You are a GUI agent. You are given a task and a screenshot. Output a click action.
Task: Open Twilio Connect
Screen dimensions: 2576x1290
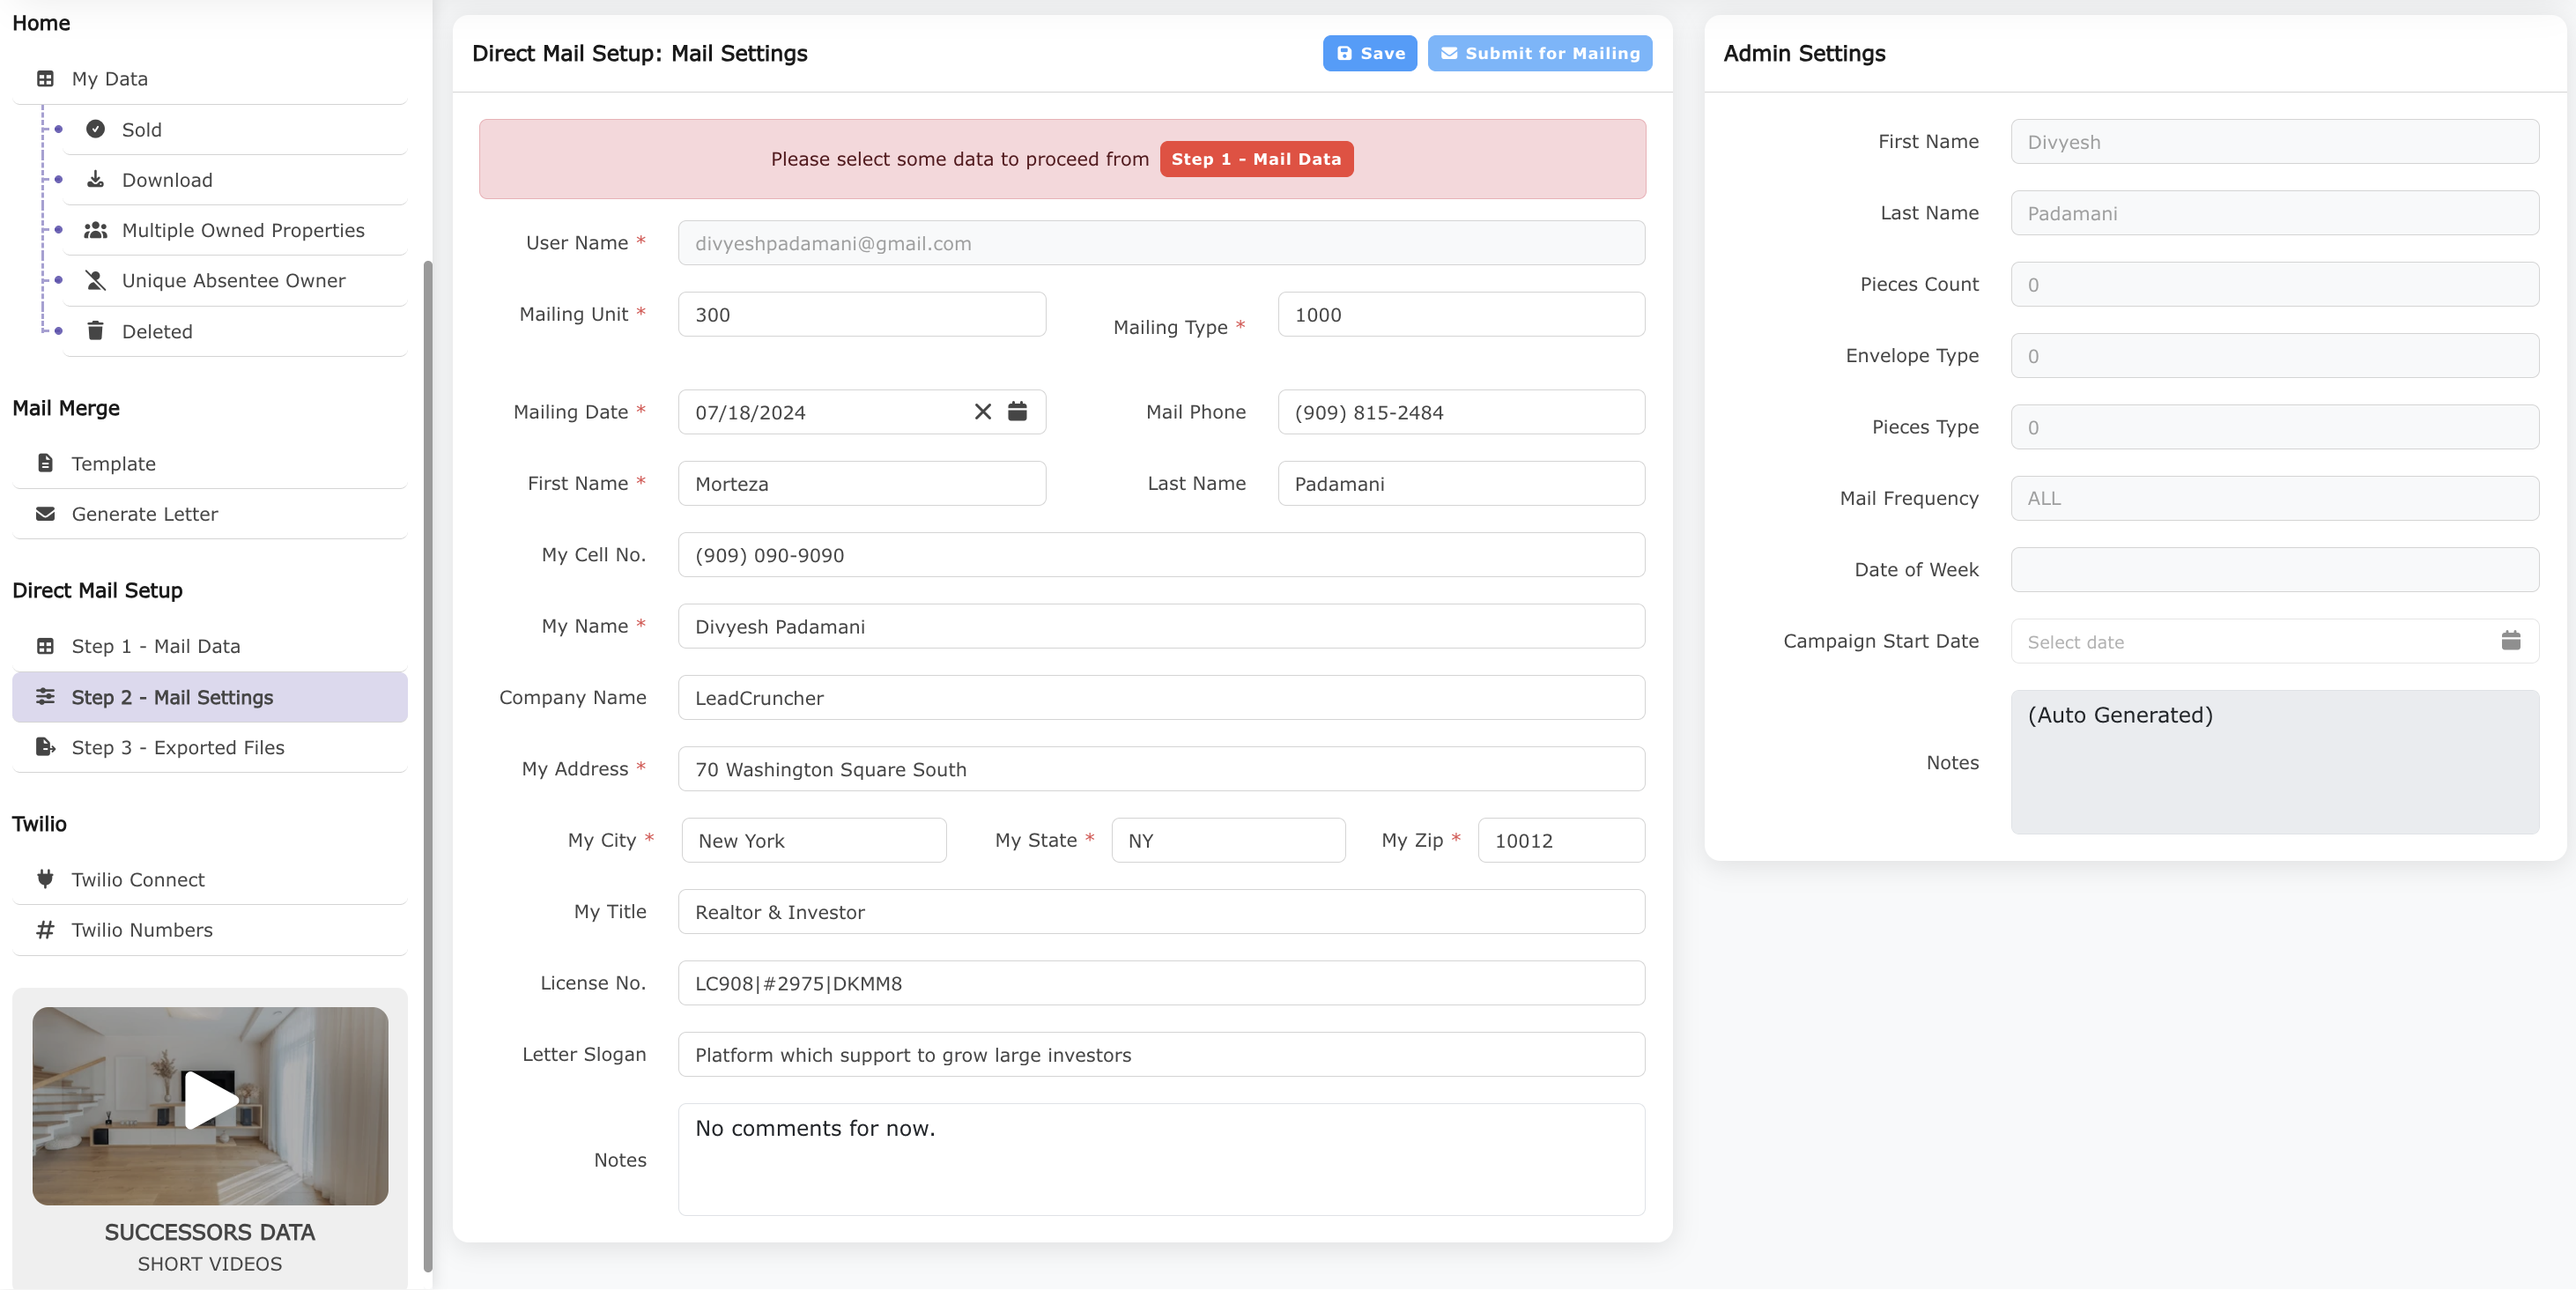point(137,879)
